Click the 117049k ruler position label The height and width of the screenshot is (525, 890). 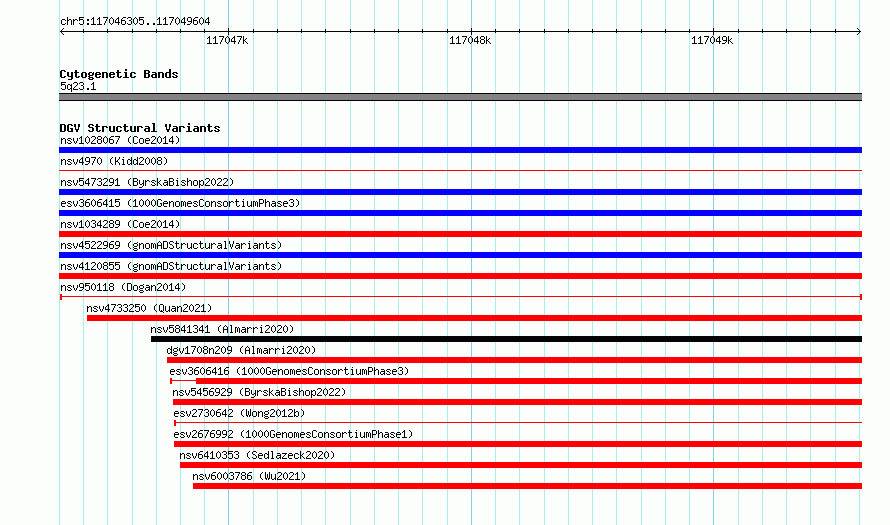[x=712, y=40]
